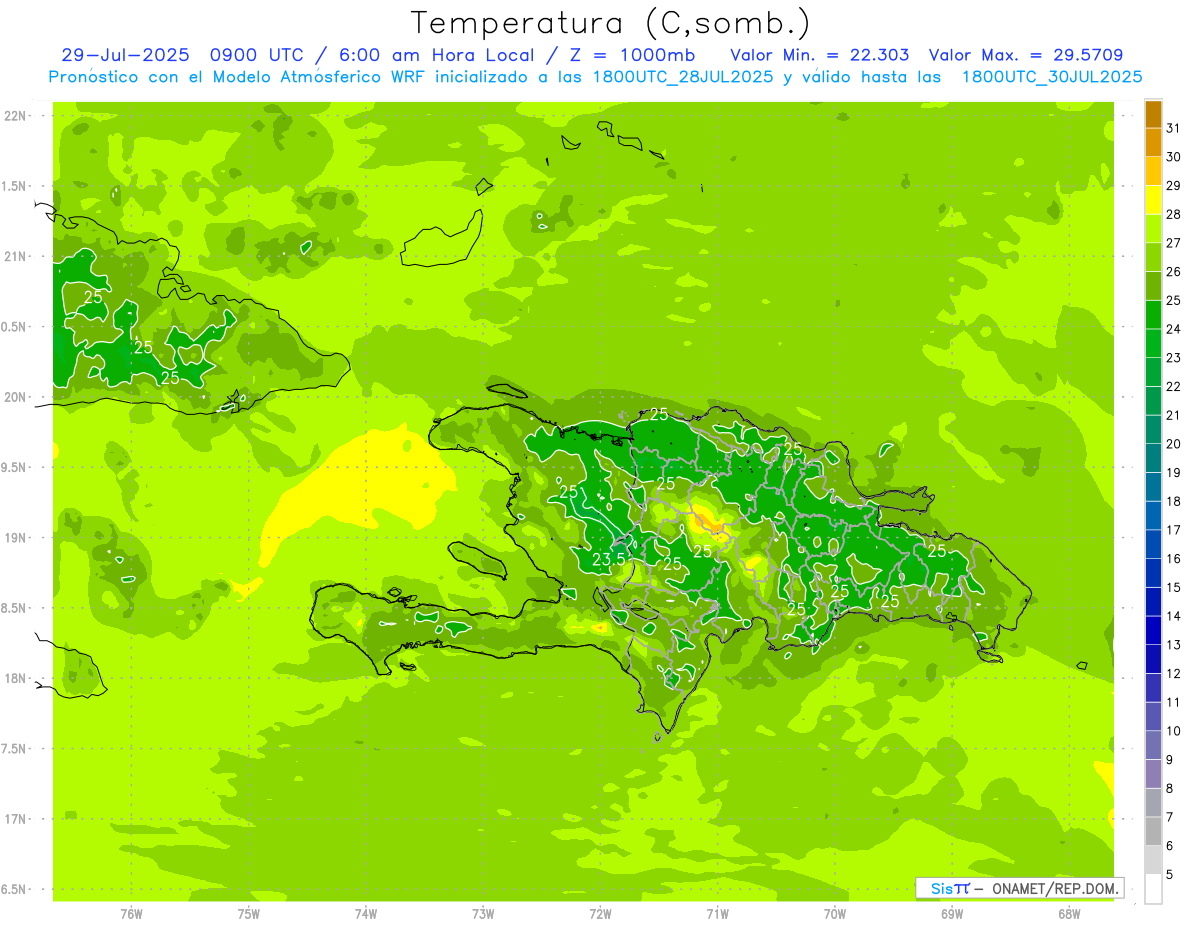Click the "71W" longitude axis label
Image resolution: width=1200 pixels, height=927 pixels.
717,913
